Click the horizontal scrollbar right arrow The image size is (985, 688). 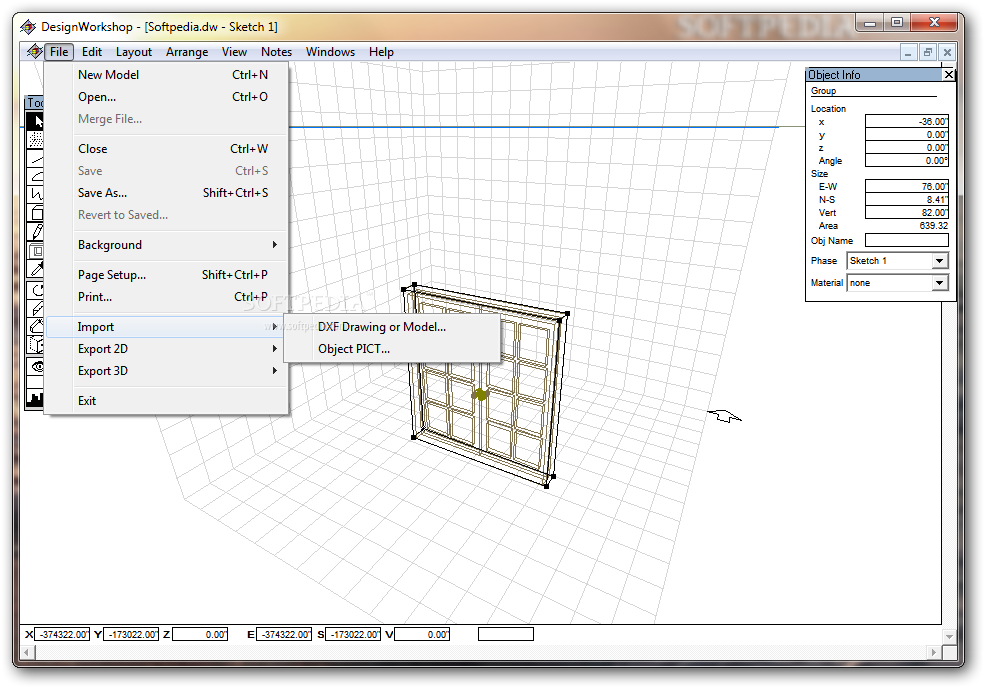pyautogui.click(x=934, y=653)
